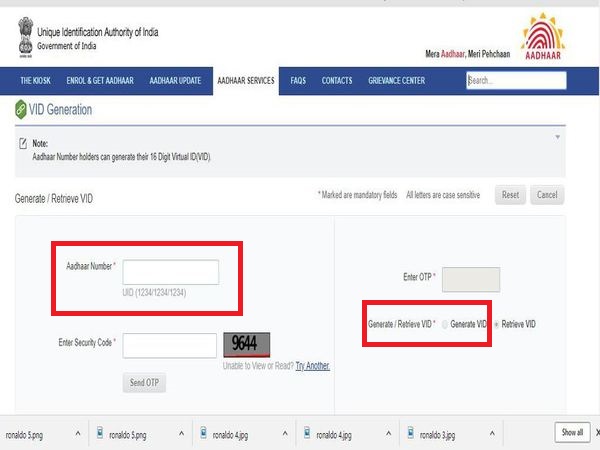Expand options chevron for ronaldo 3.jpg download

pyautogui.click(x=491, y=434)
